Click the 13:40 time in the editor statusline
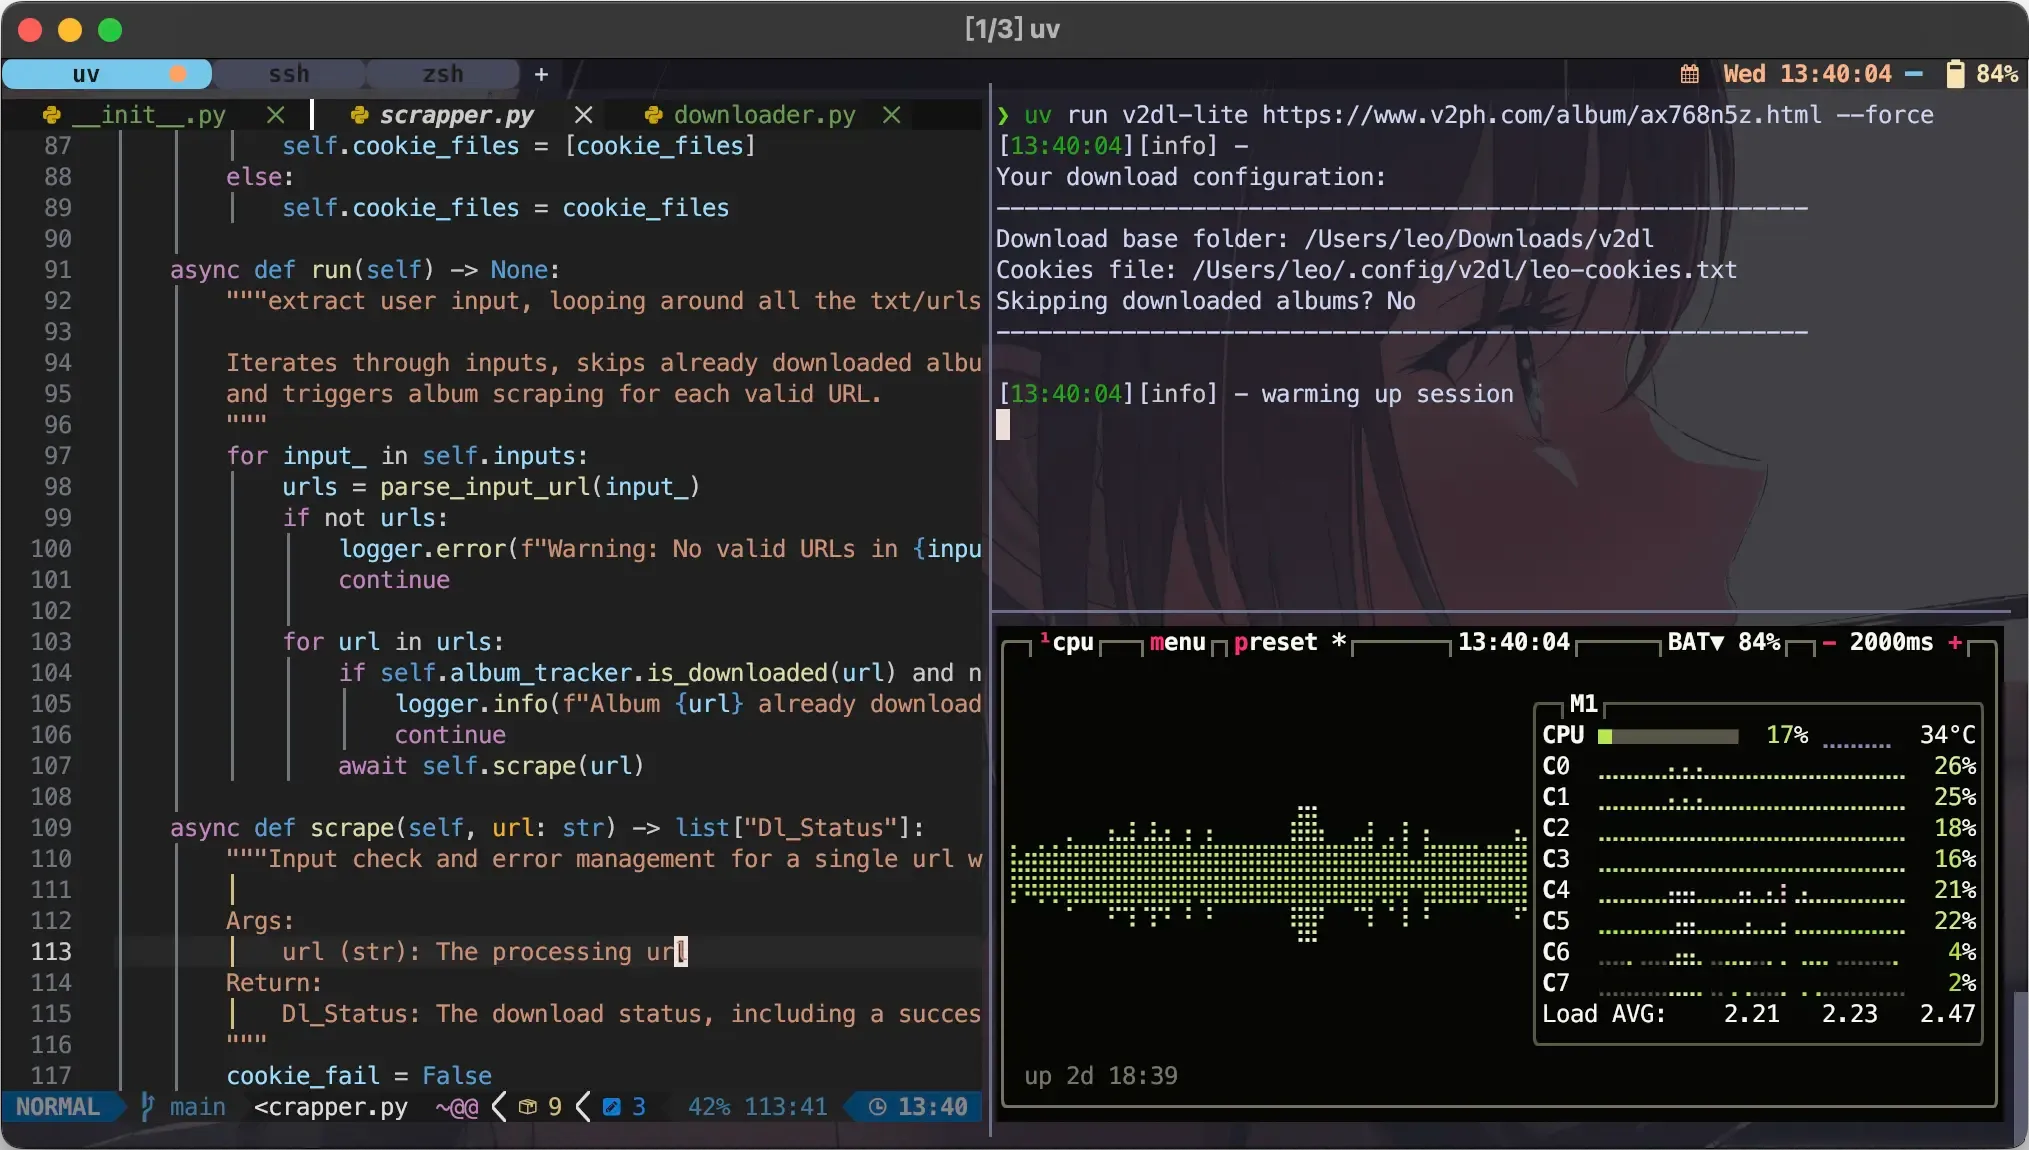 pyautogui.click(x=932, y=1106)
